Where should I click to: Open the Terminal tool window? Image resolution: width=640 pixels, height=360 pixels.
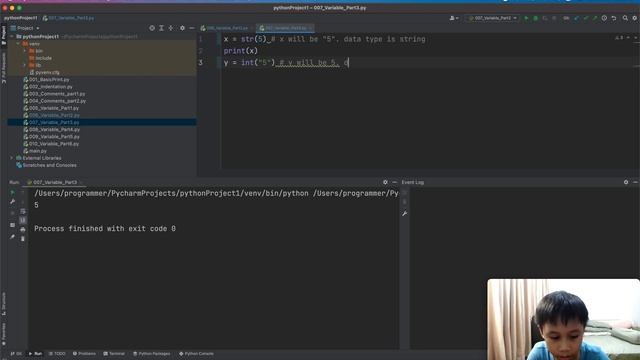114,353
